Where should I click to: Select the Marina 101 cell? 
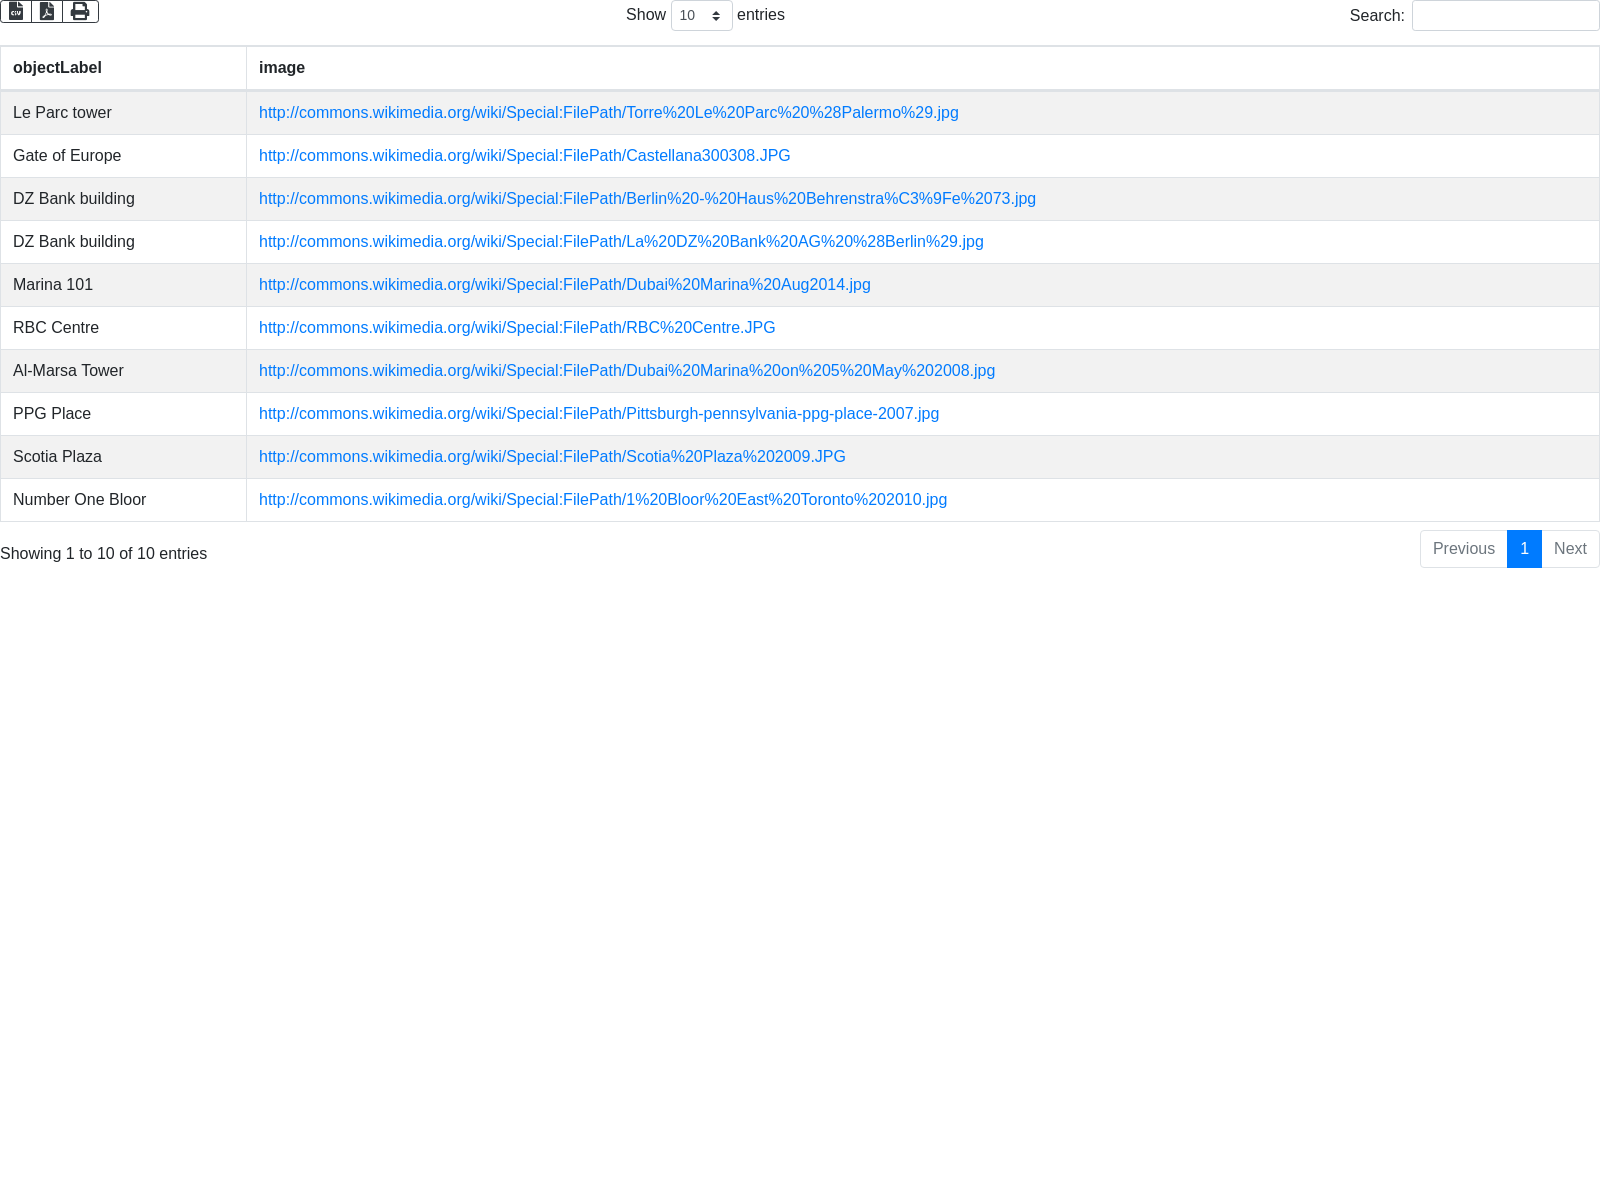pos(123,285)
